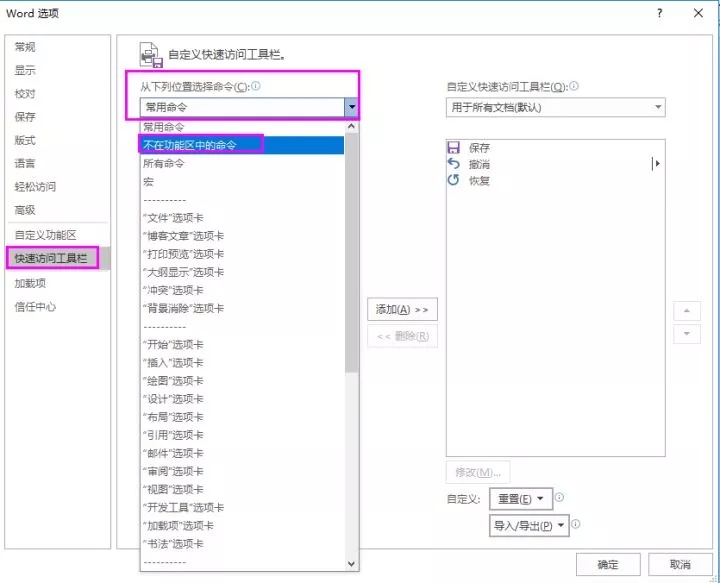
Task: Select "大纲显示"选项卡 entry
Action: (242, 272)
